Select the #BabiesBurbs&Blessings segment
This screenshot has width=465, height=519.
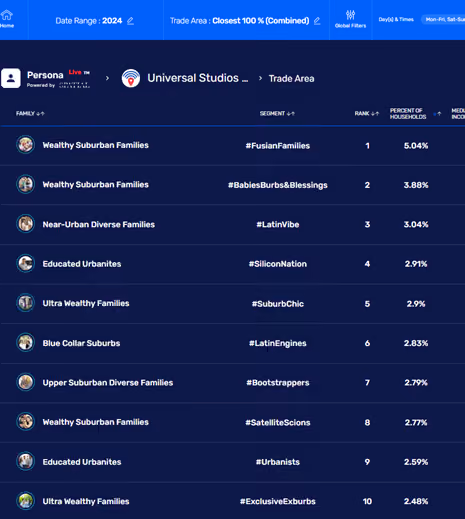[278, 185]
